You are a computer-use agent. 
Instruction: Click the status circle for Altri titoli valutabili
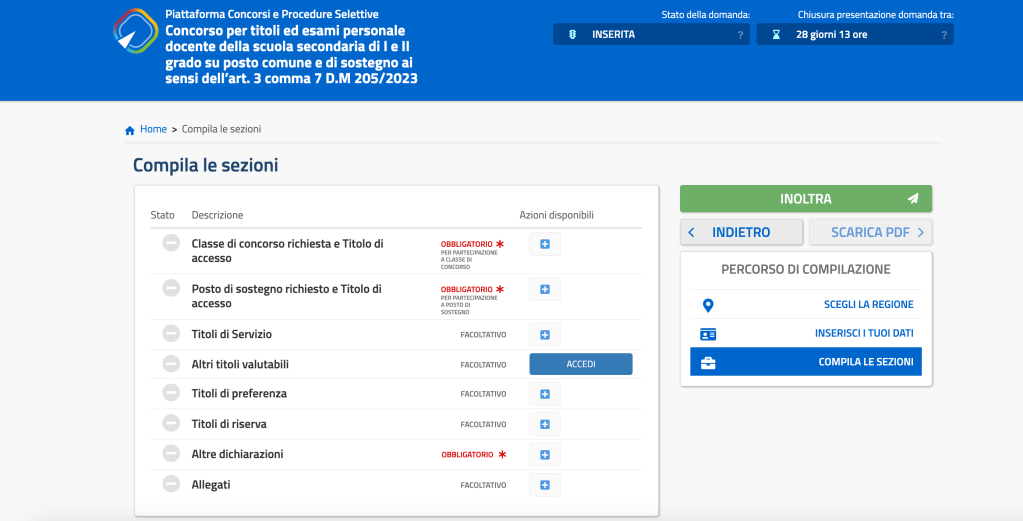click(171, 364)
